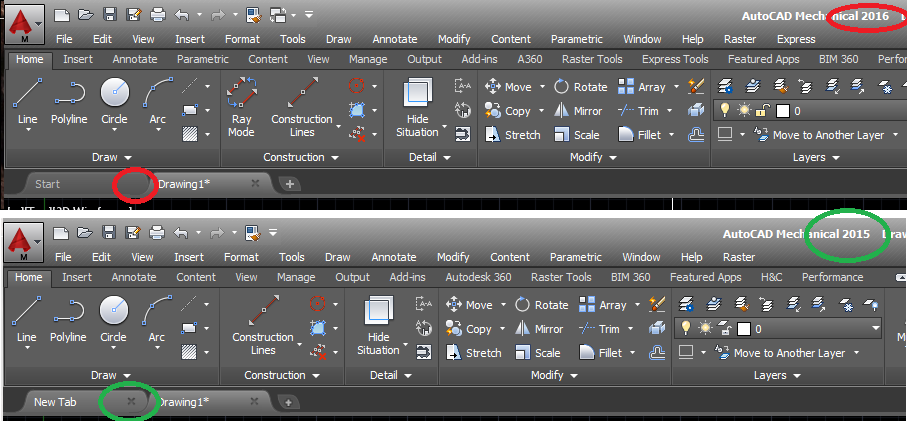
Task: Select the Circle tool in the 2015 window
Action: coord(113,319)
